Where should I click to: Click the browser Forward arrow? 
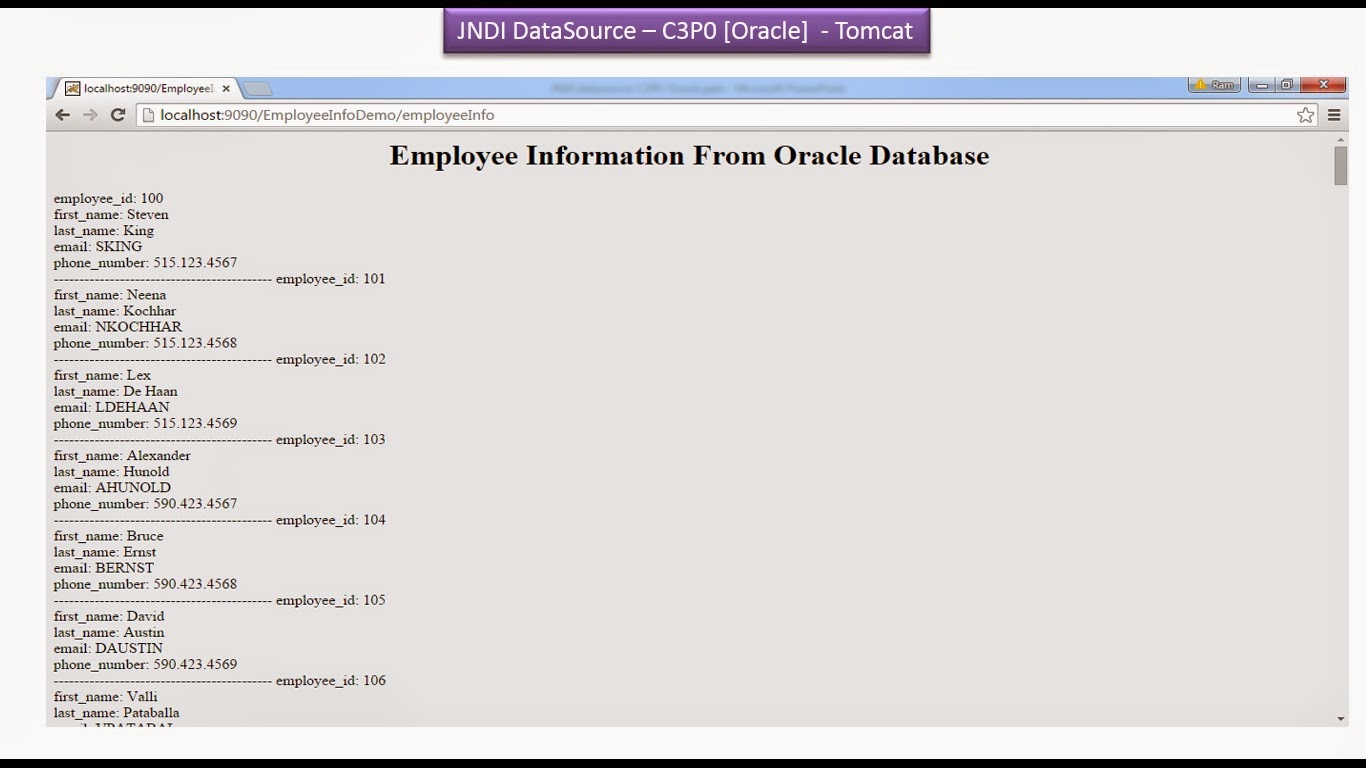coord(90,115)
